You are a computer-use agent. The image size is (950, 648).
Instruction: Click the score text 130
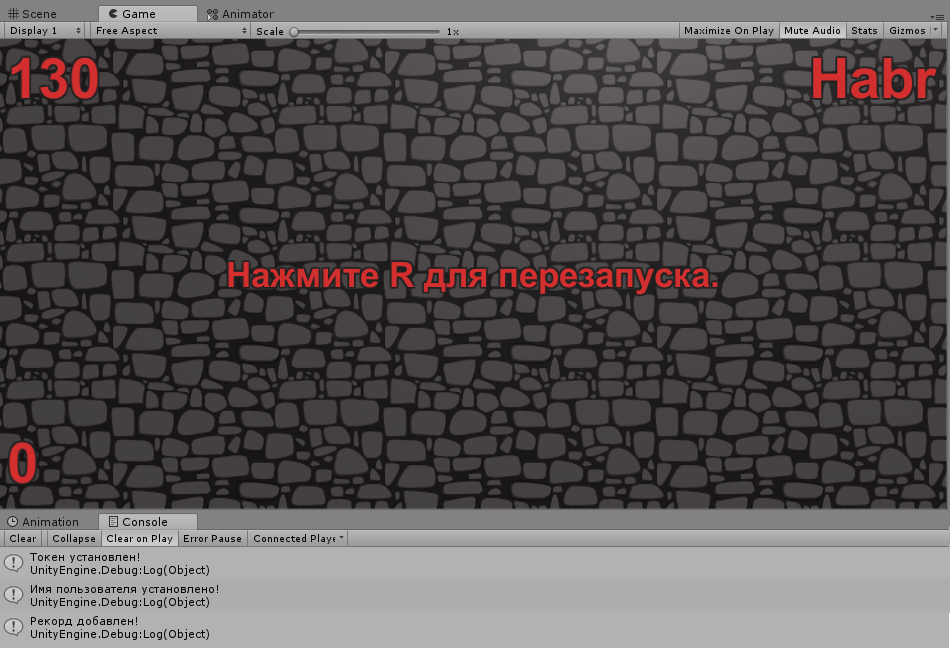pyautogui.click(x=55, y=79)
